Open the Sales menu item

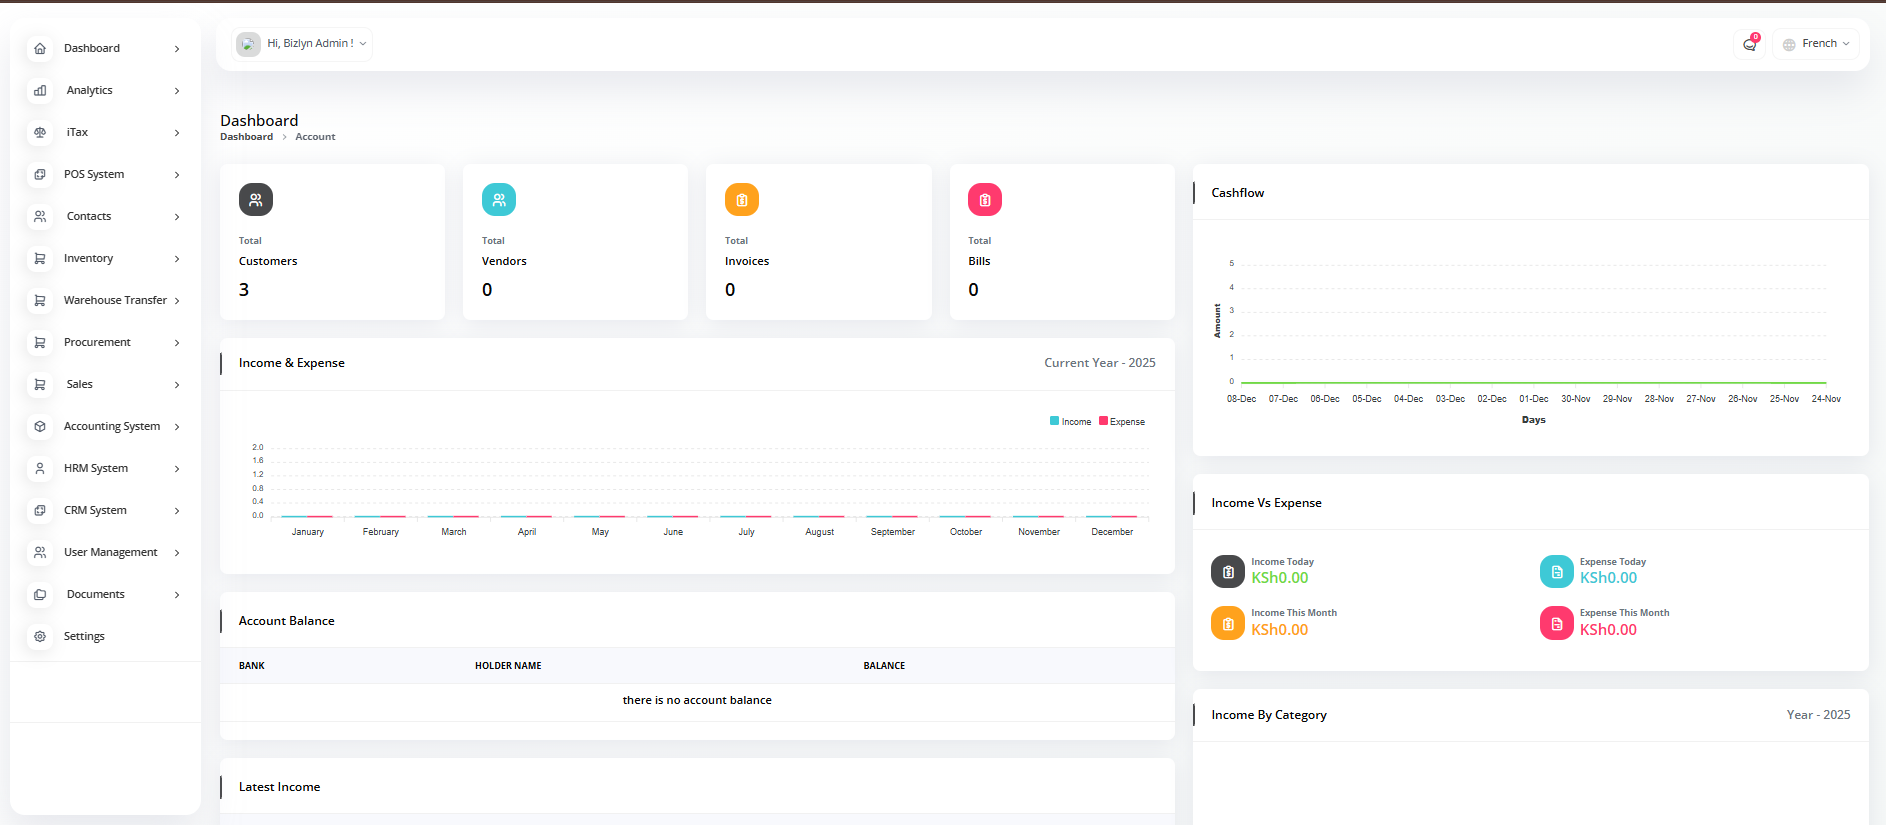105,384
